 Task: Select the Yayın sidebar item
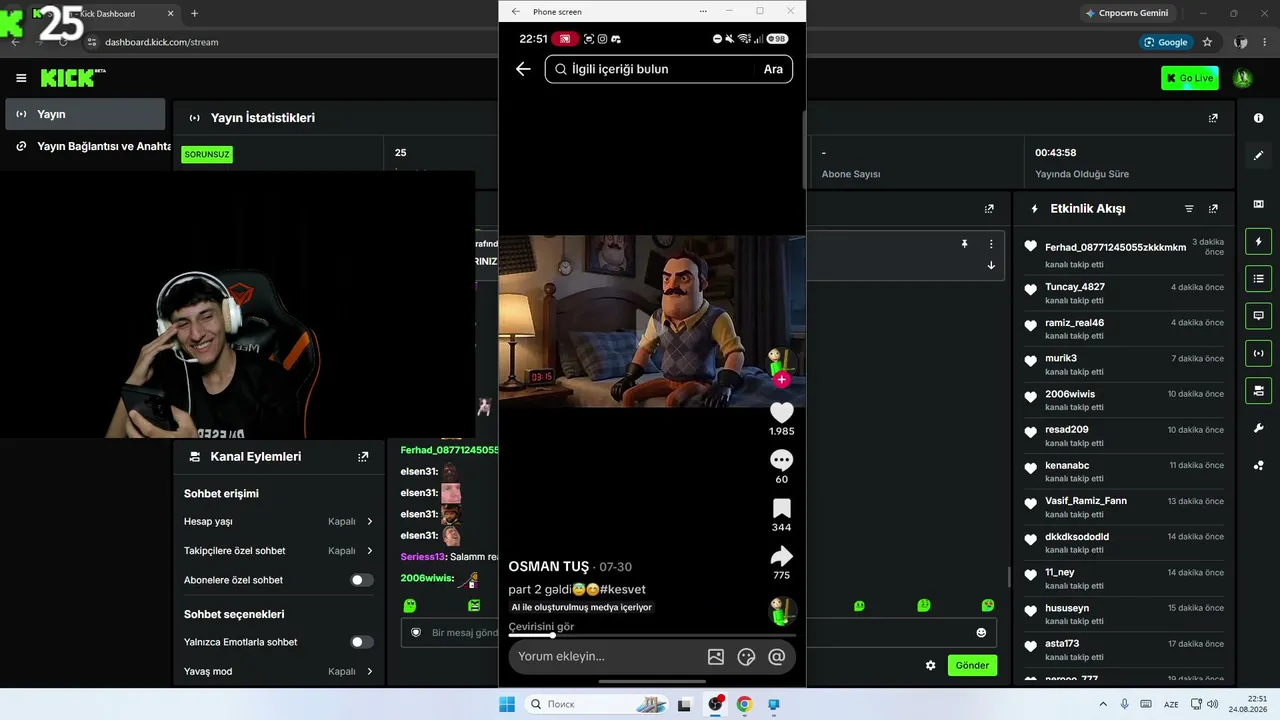tap(85, 114)
